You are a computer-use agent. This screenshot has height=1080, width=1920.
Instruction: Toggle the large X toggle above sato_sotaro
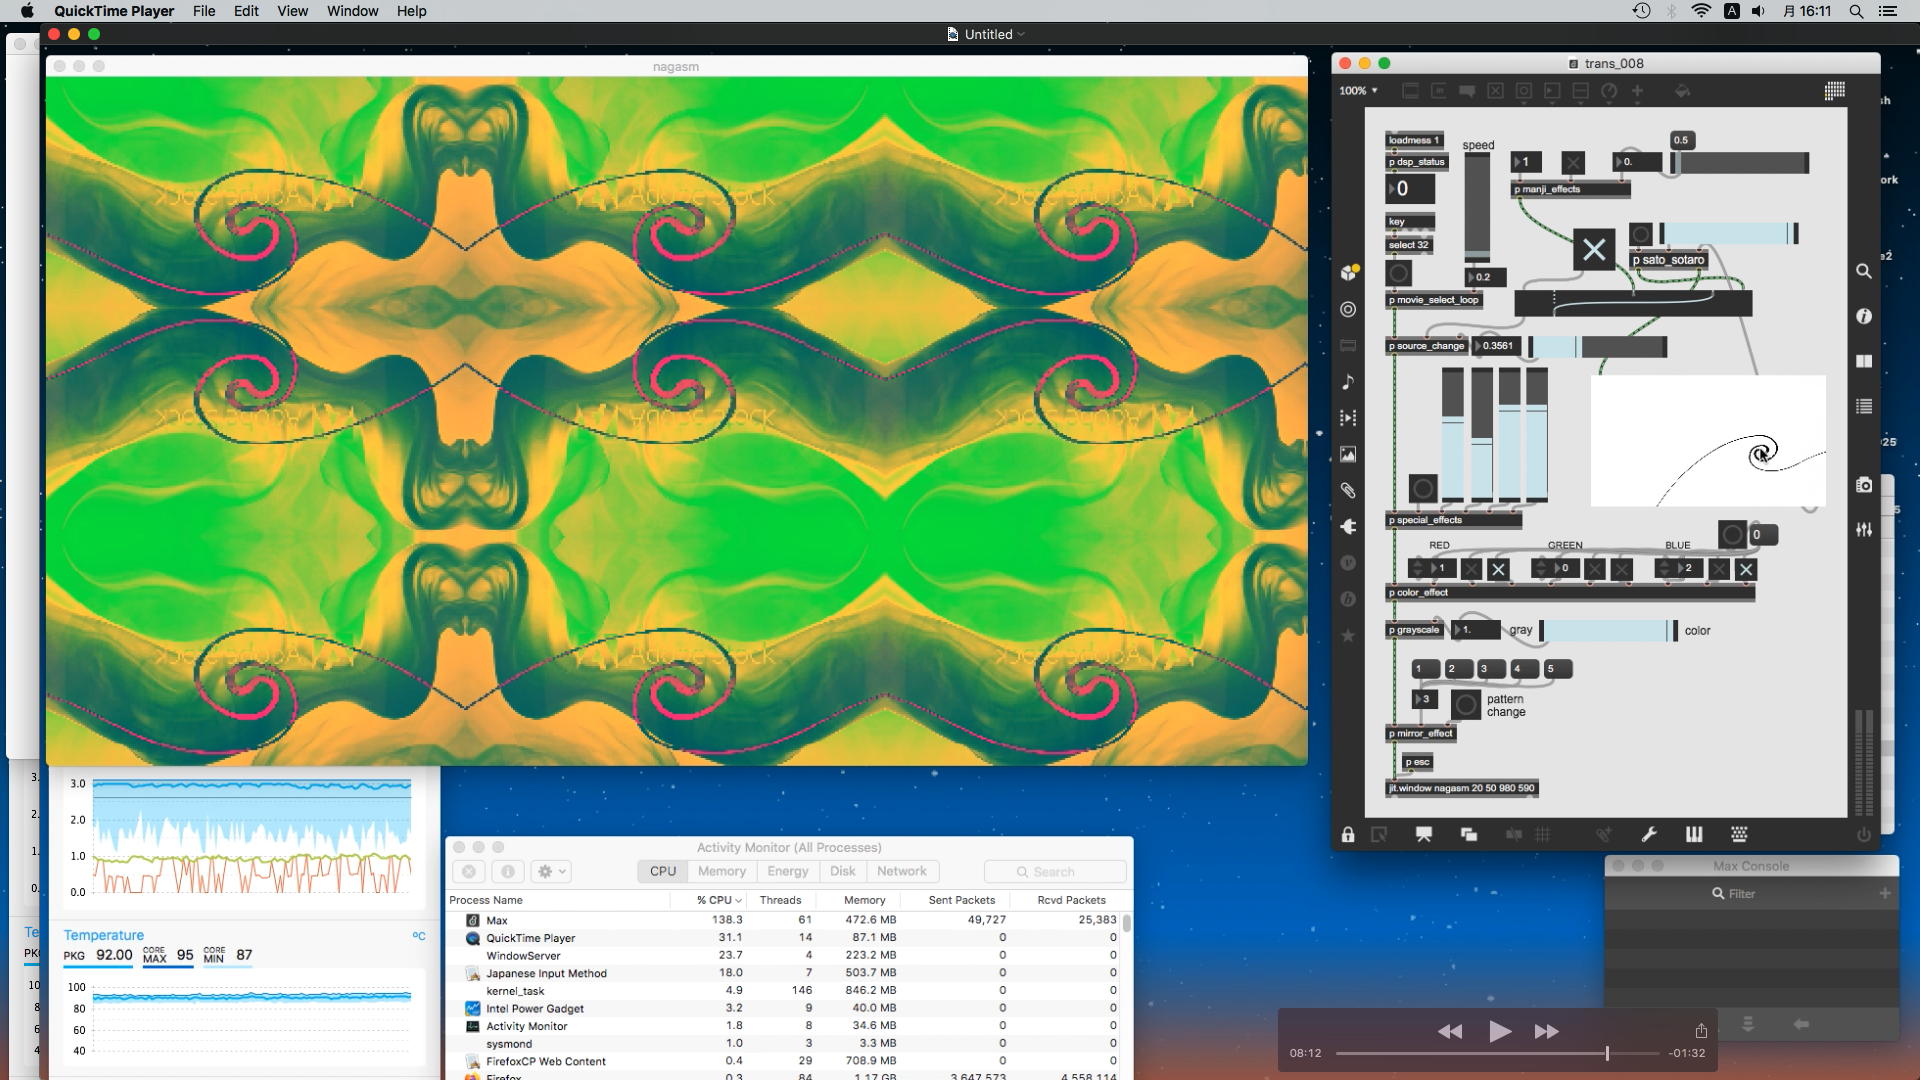pyautogui.click(x=1594, y=250)
